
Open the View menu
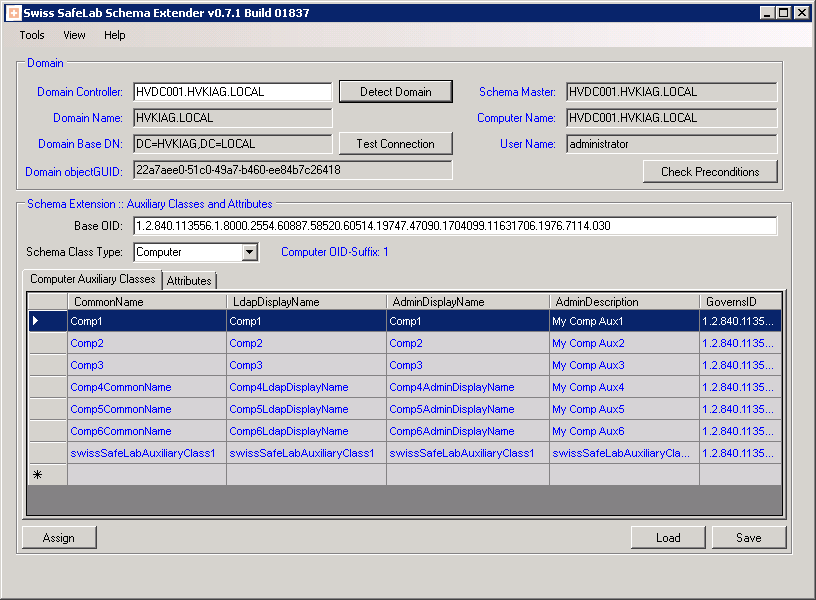(x=75, y=35)
